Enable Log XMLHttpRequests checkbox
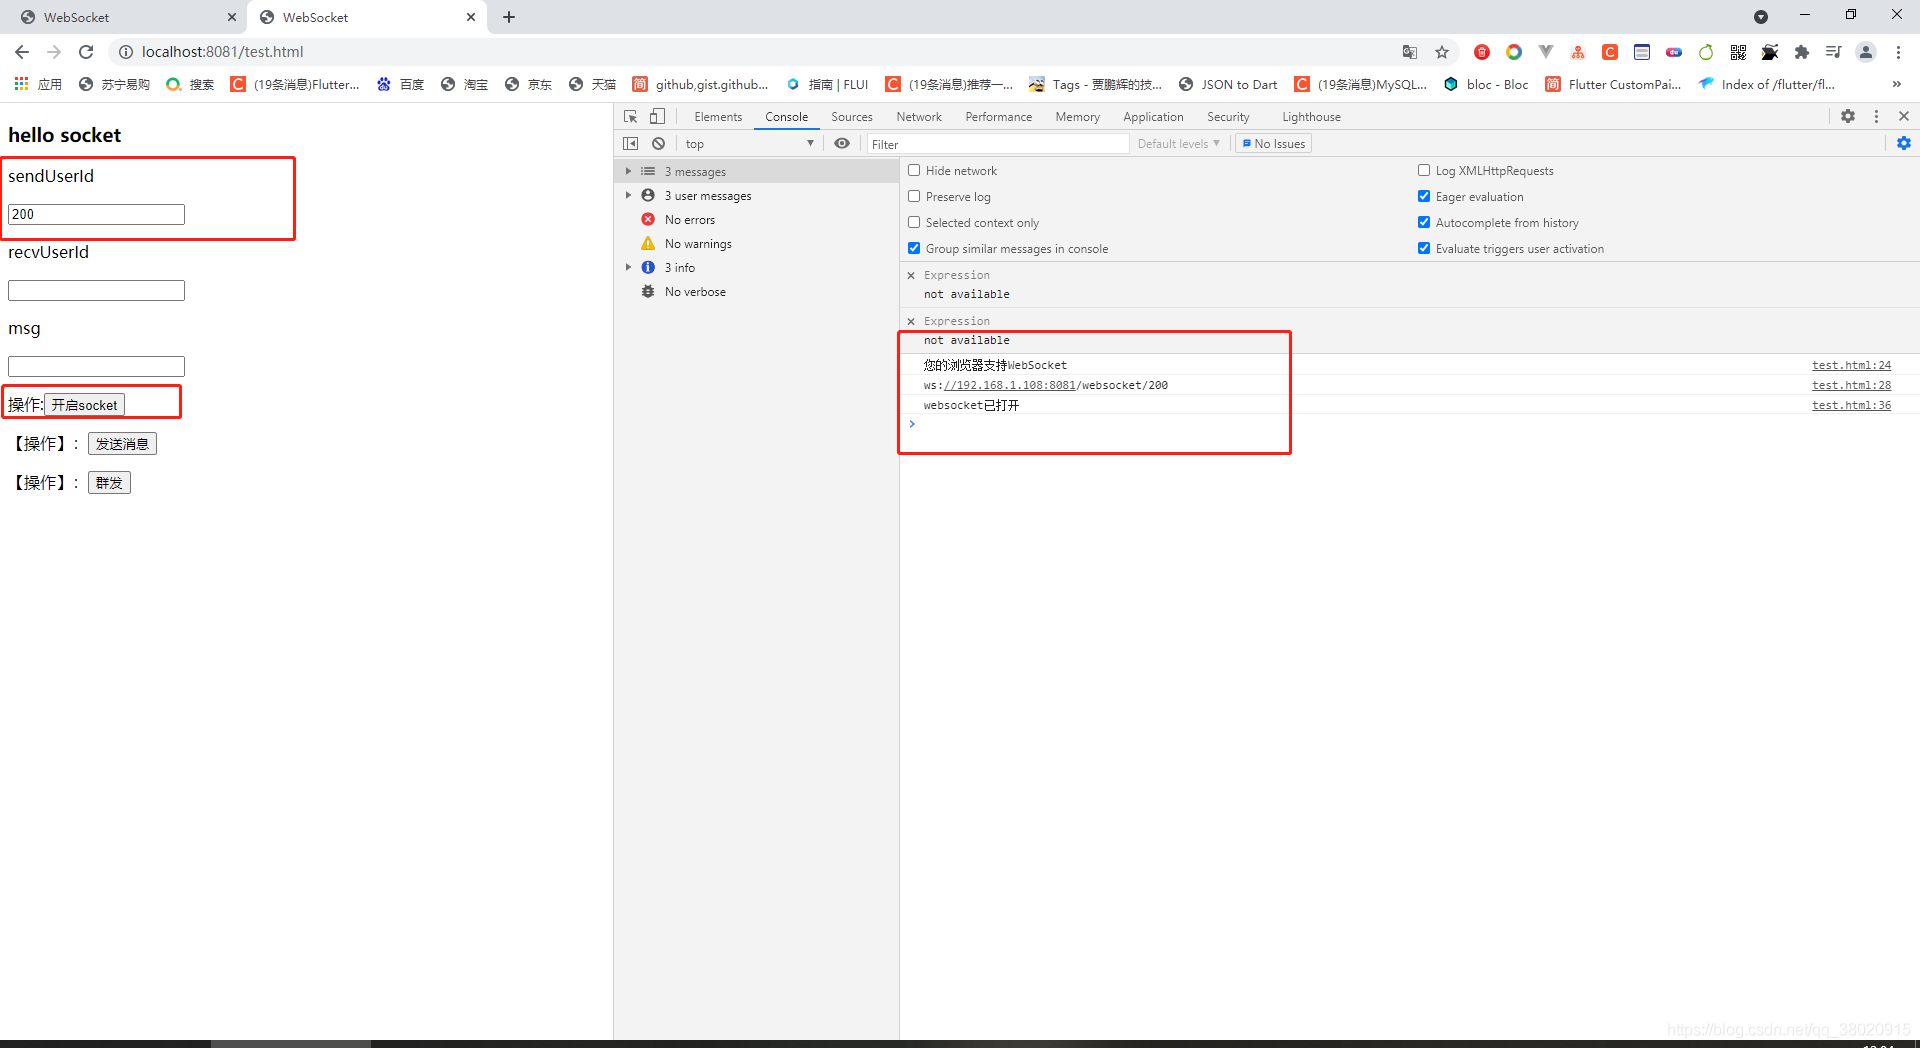The image size is (1920, 1048). point(1424,171)
